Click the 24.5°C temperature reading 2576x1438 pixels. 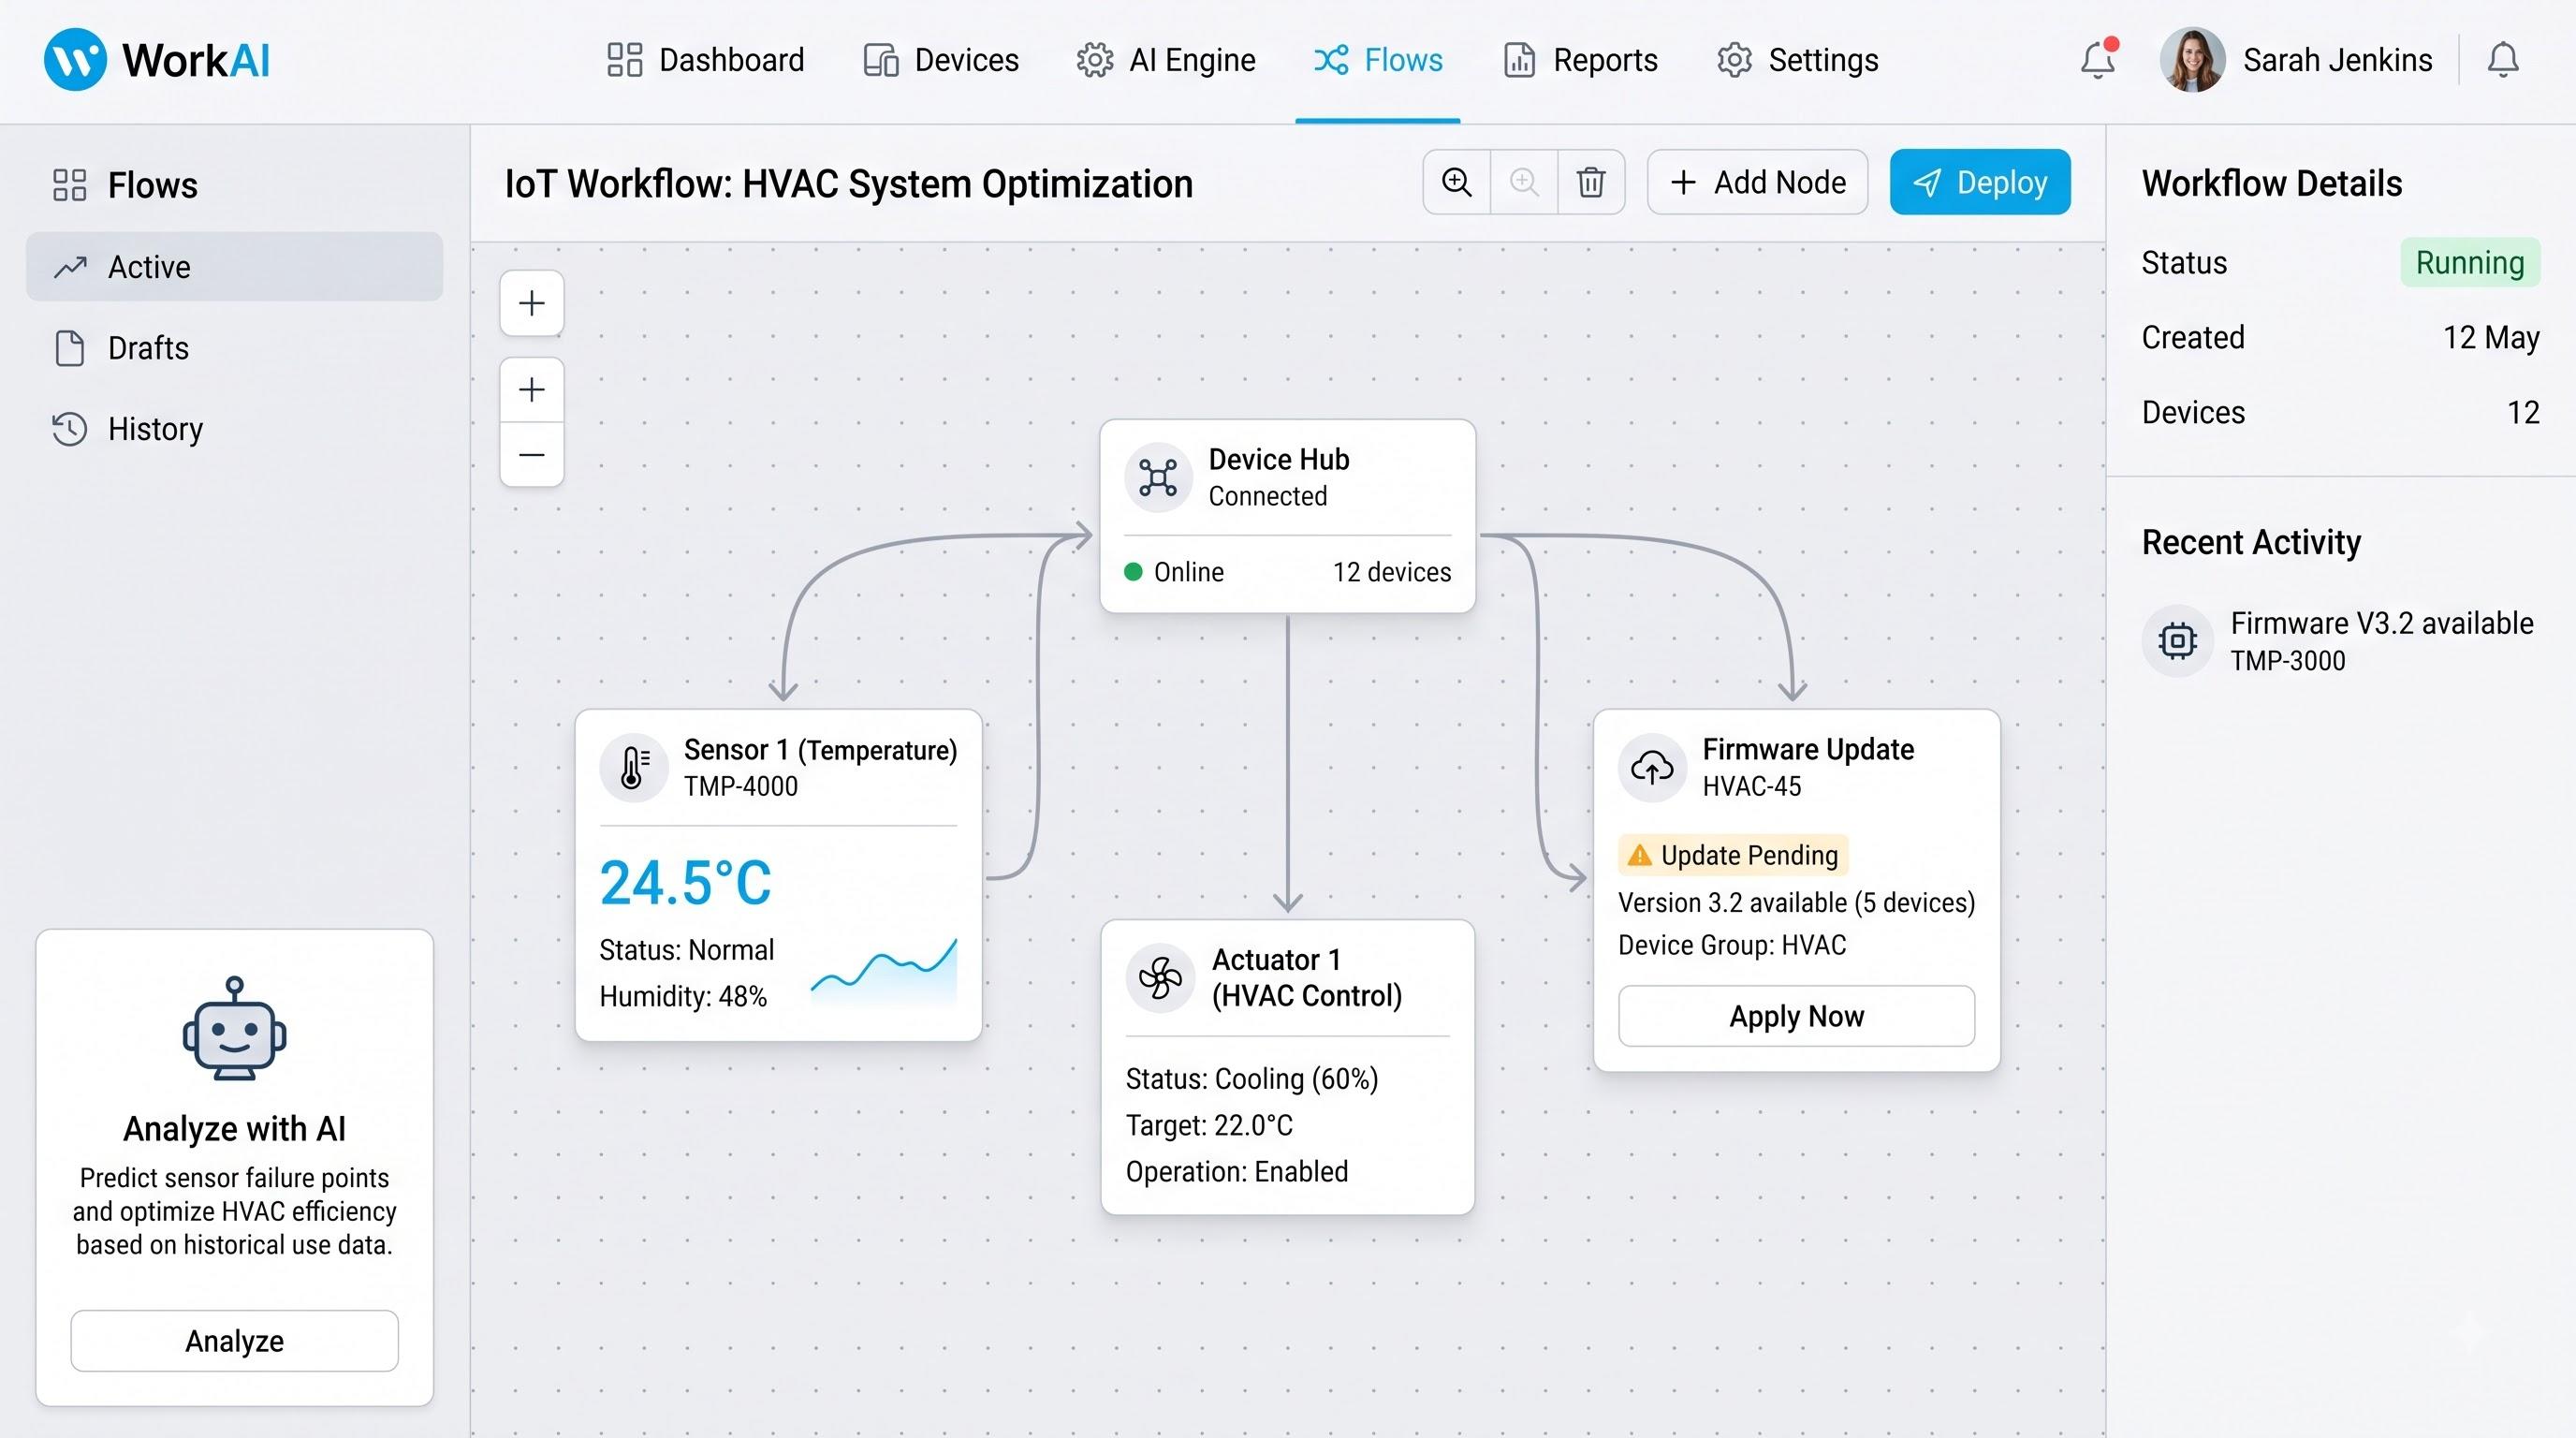pos(686,883)
